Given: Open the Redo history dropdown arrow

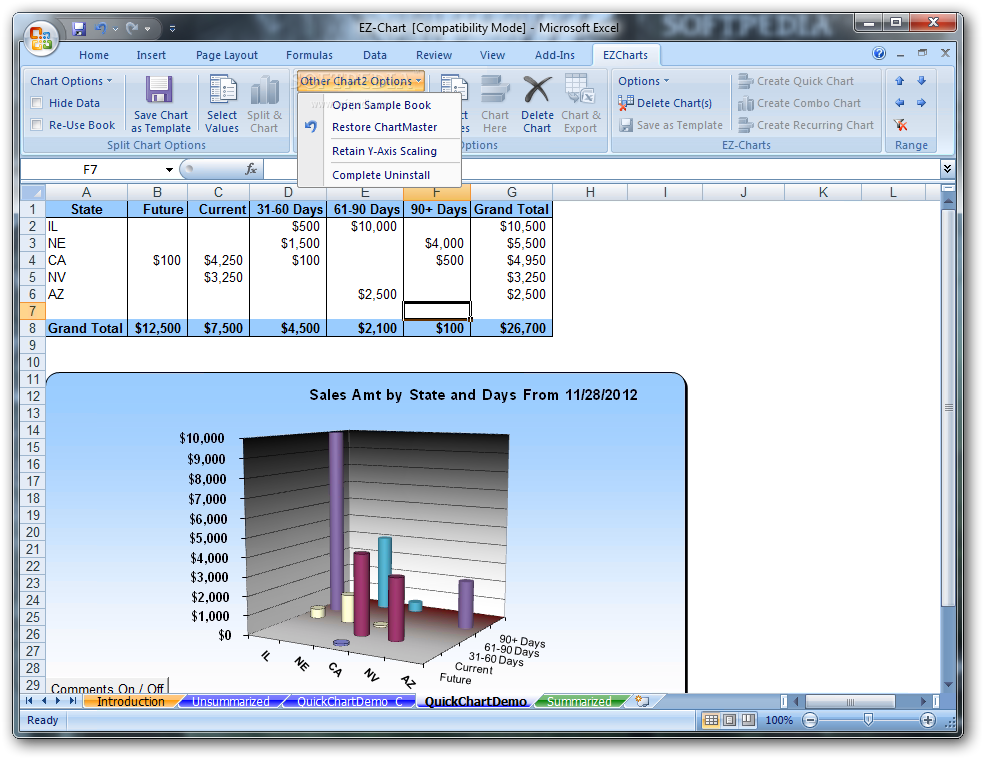Looking at the screenshot, I should [147, 29].
